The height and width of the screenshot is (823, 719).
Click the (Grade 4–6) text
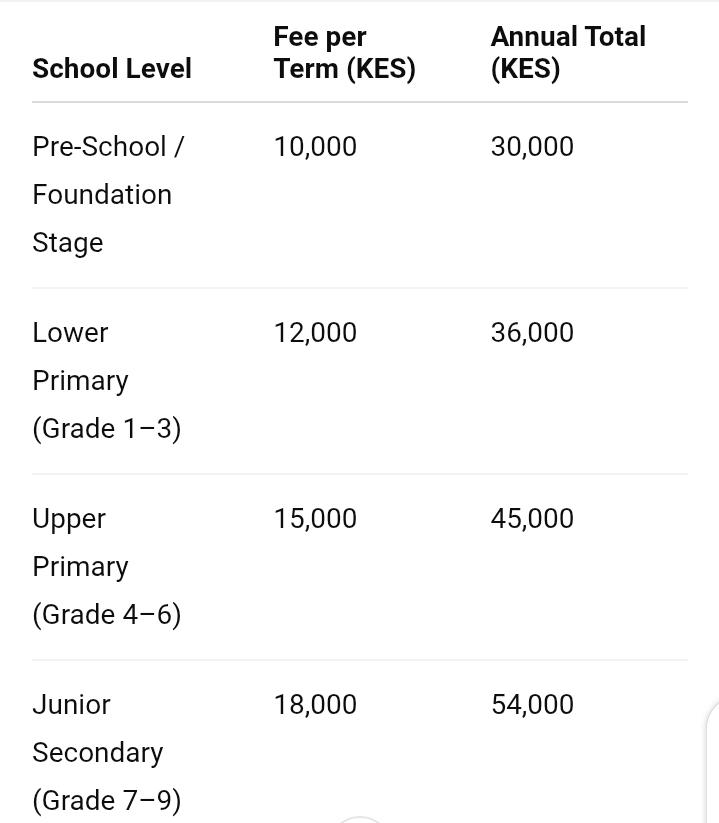click(106, 615)
